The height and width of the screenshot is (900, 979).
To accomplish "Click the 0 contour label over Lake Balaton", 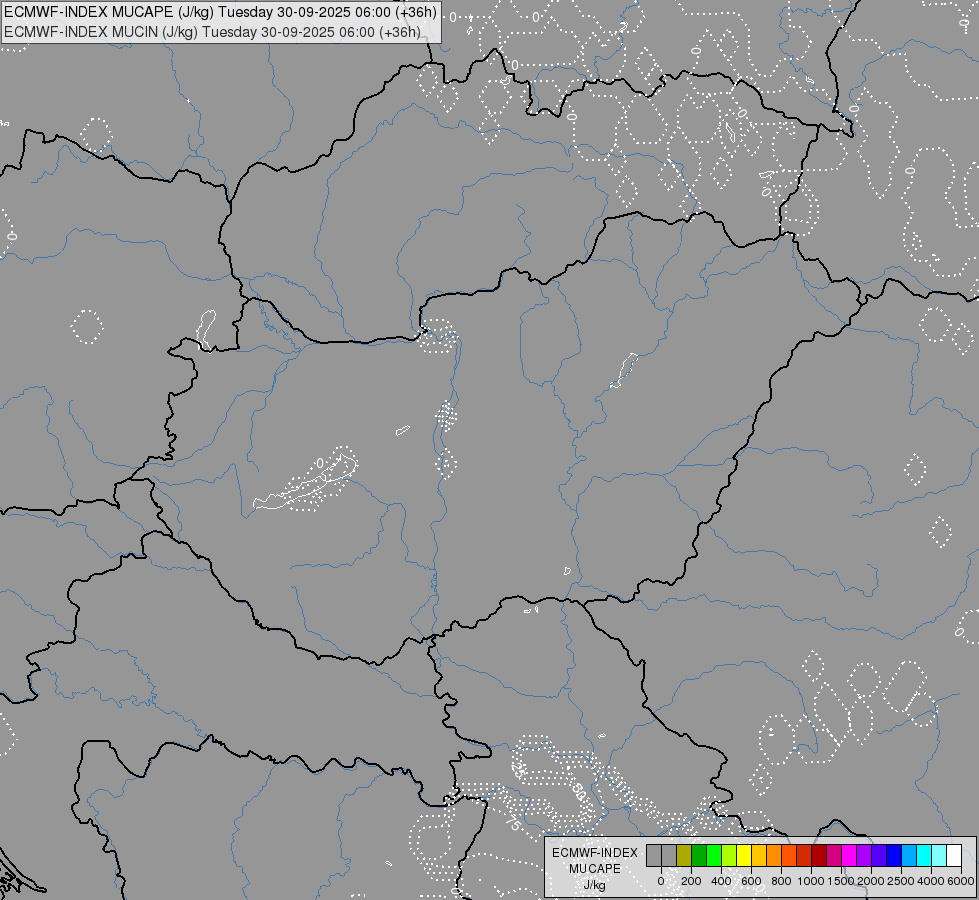I will [x=320, y=463].
